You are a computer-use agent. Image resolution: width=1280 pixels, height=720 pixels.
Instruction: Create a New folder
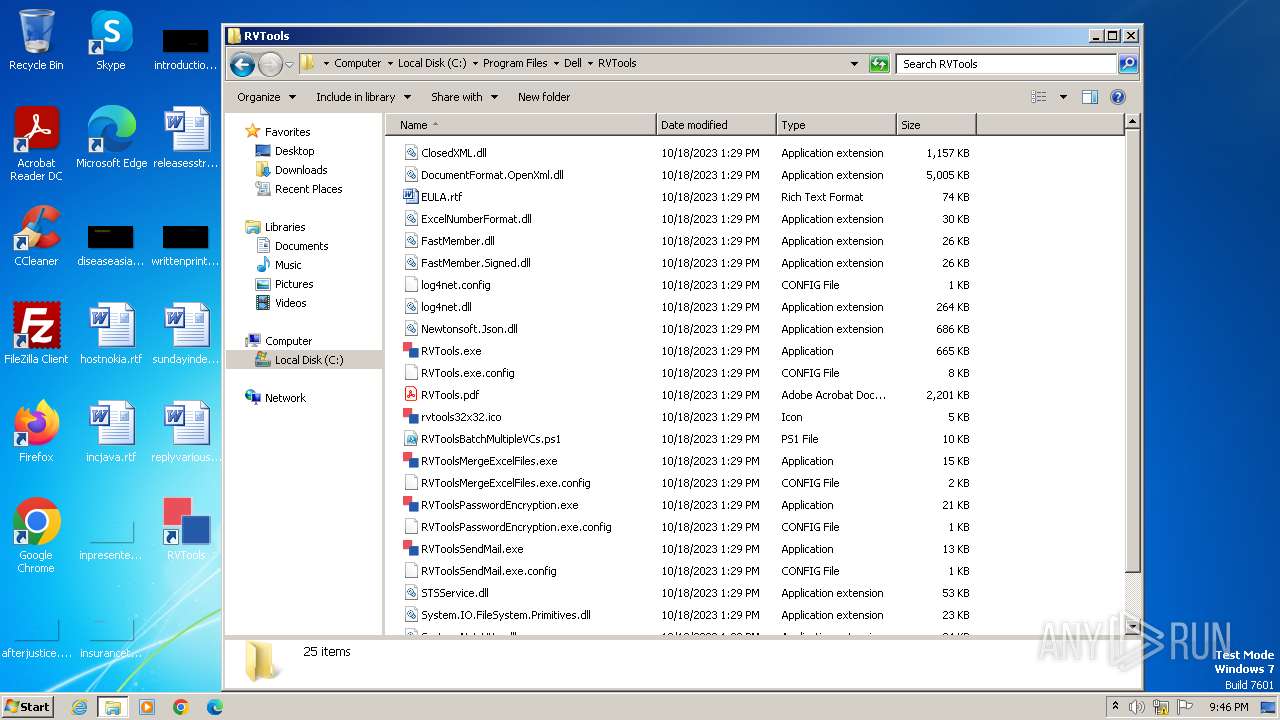pyautogui.click(x=544, y=97)
